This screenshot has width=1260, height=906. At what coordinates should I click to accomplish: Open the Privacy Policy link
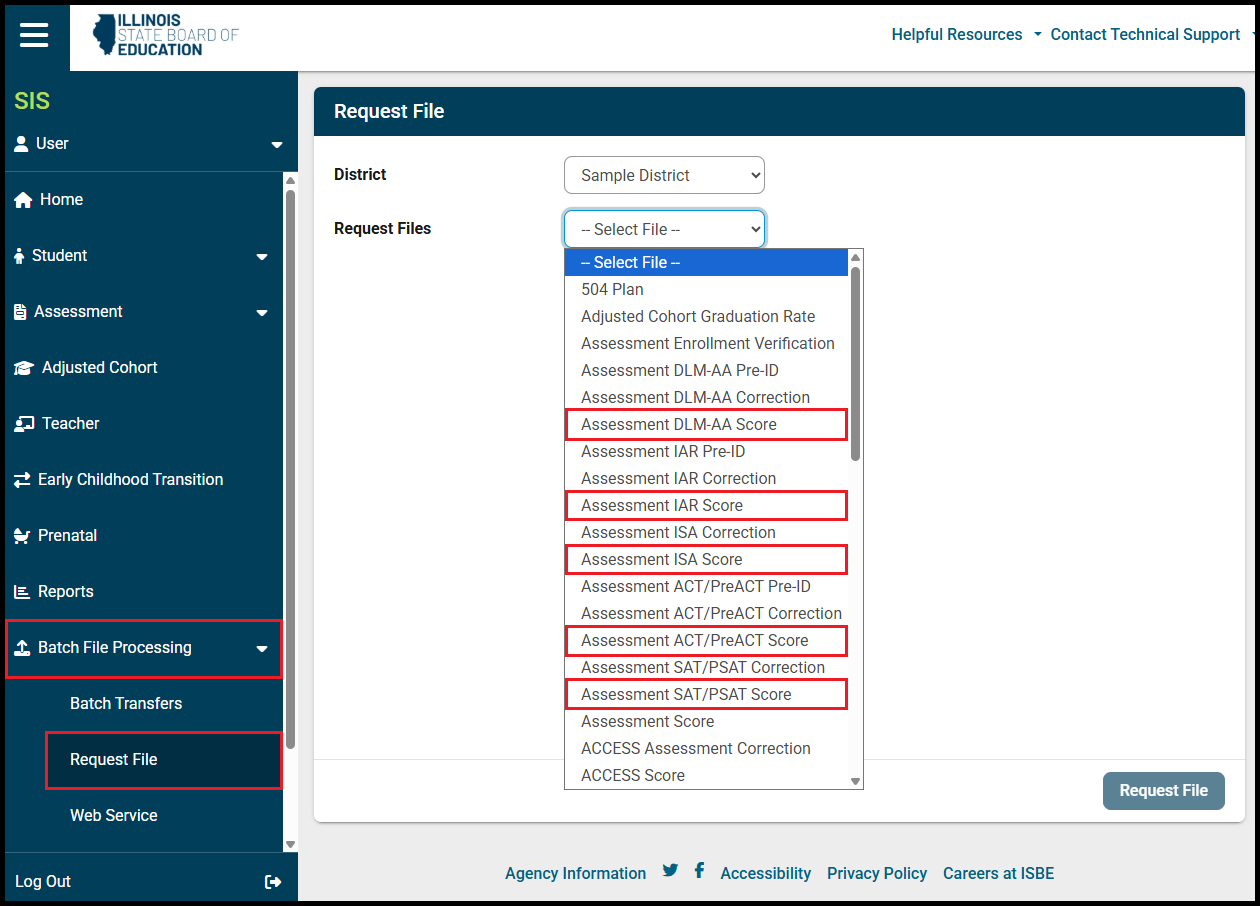pos(876,873)
